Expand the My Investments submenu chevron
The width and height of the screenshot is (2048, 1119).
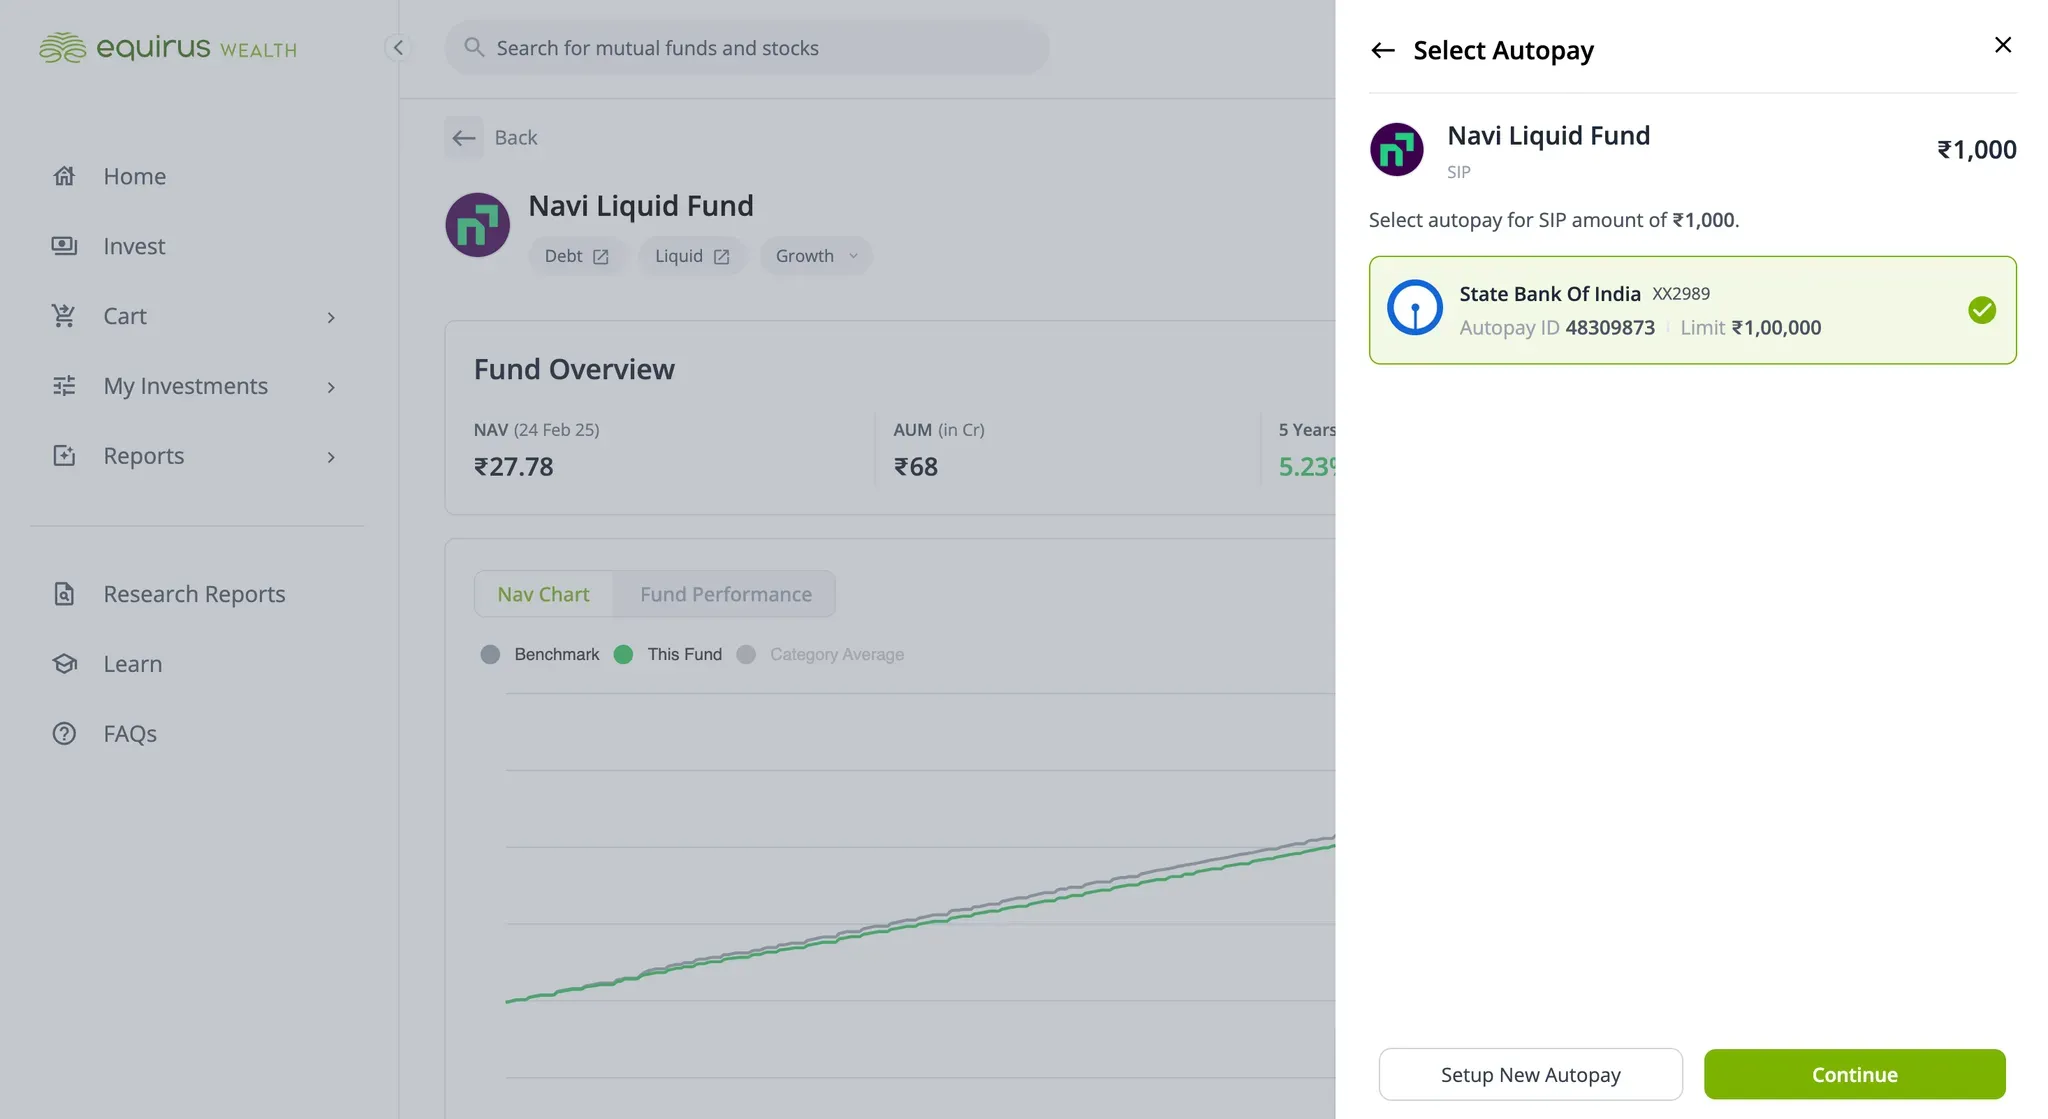point(331,387)
